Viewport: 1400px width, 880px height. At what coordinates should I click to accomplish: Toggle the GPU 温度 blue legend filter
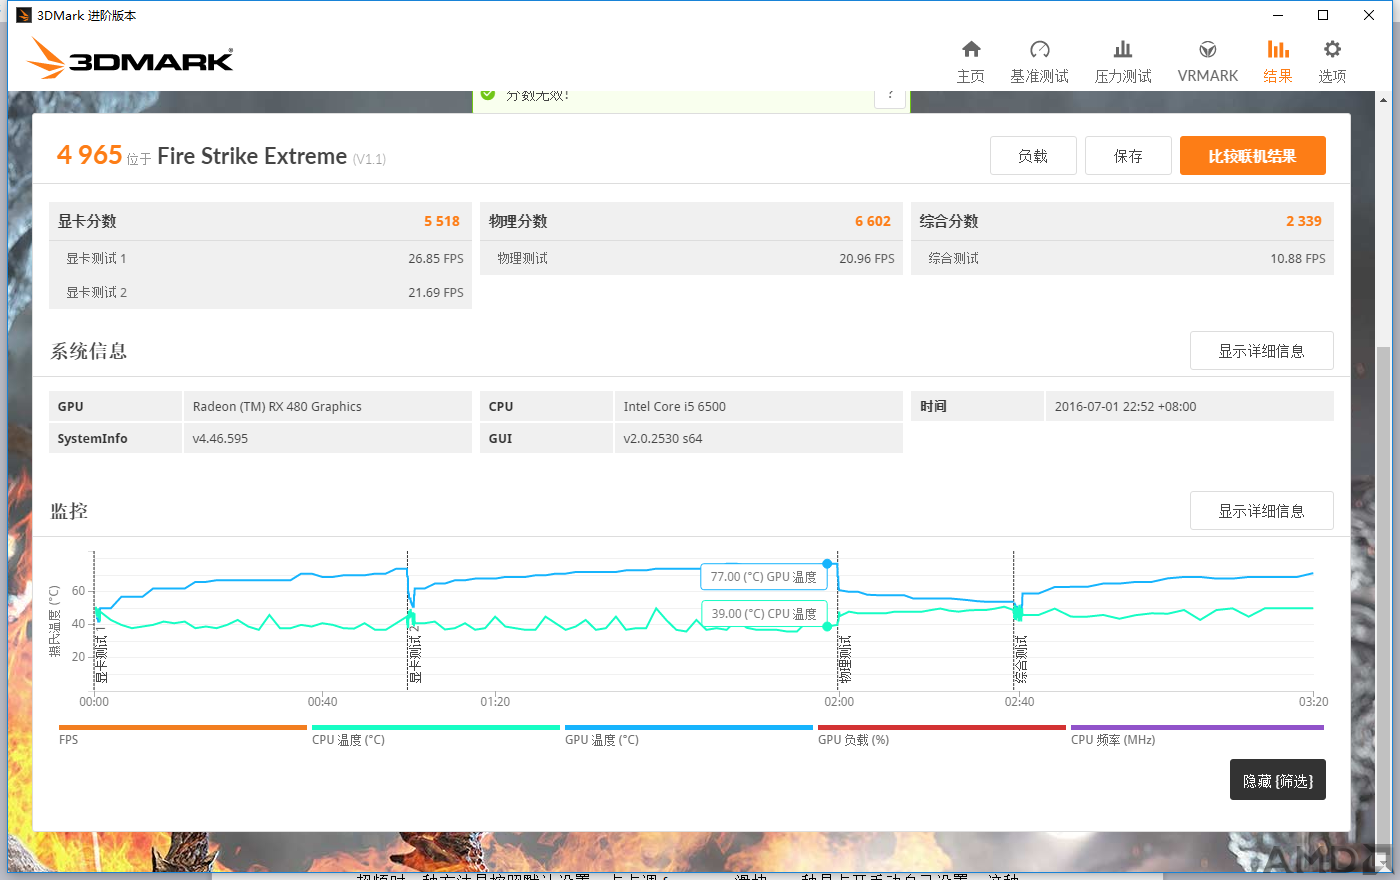click(x=689, y=735)
